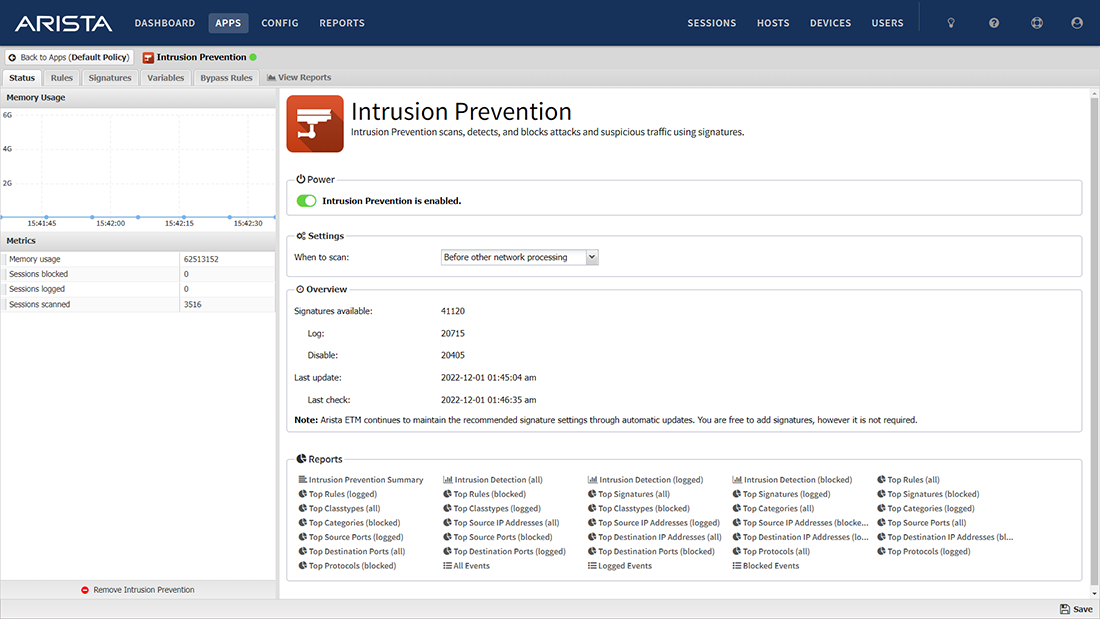
Task: Open Intrusion Prevention Summary report
Action: coord(361,480)
